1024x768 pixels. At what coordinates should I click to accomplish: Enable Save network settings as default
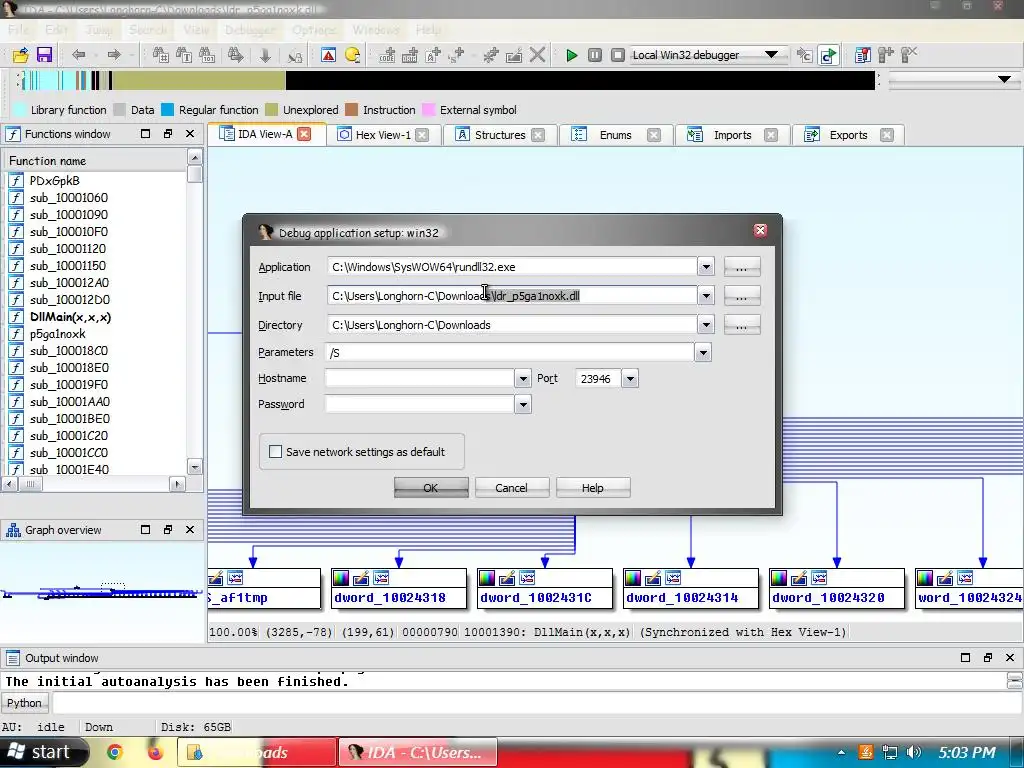pyautogui.click(x=276, y=451)
